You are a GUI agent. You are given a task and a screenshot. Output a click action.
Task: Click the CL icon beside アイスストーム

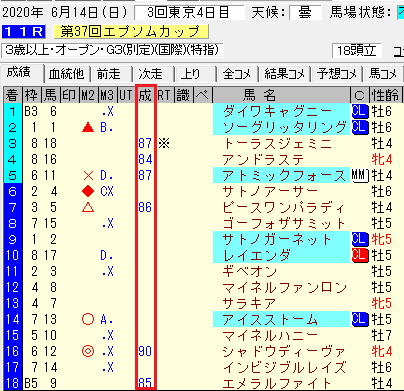point(360,319)
